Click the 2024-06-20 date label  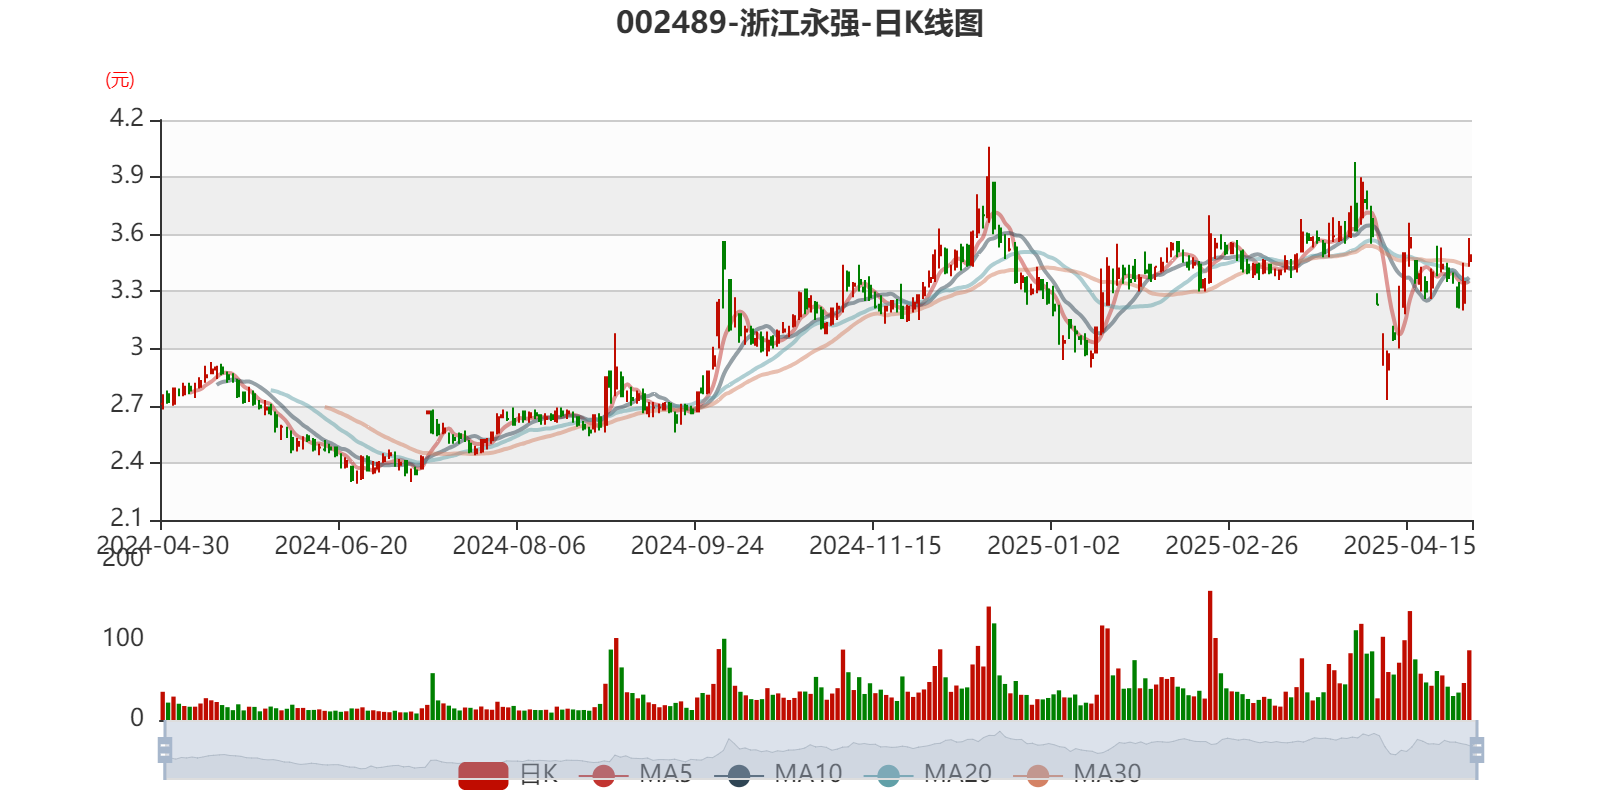(x=341, y=546)
